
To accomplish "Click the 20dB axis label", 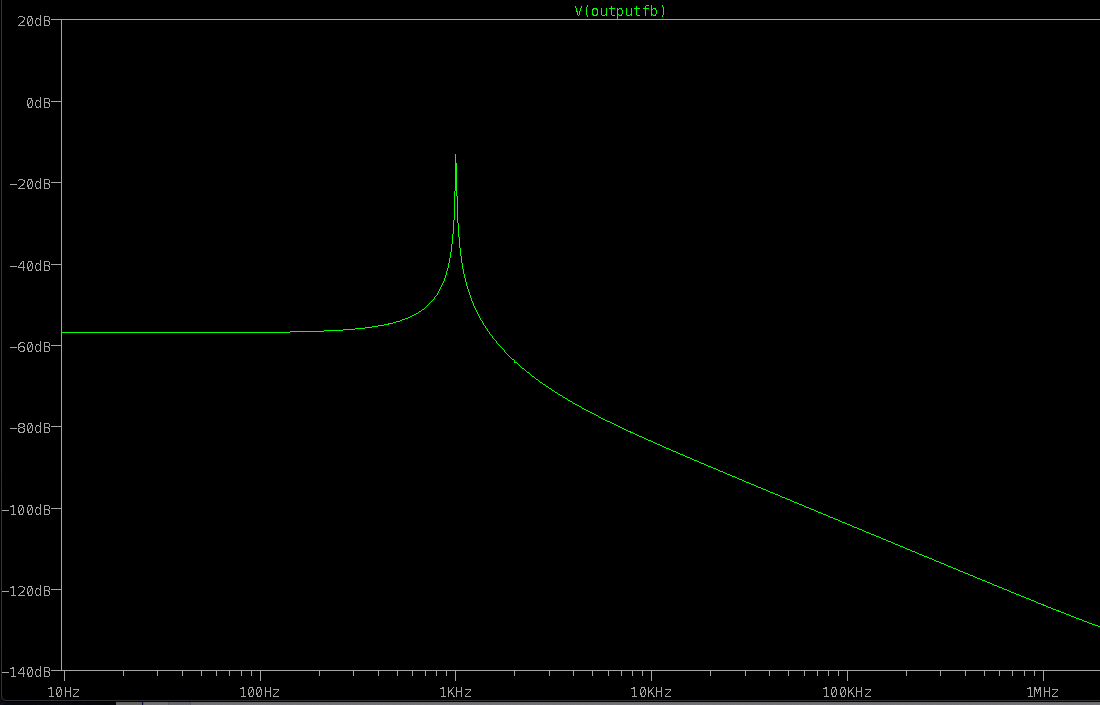I will point(34,21).
